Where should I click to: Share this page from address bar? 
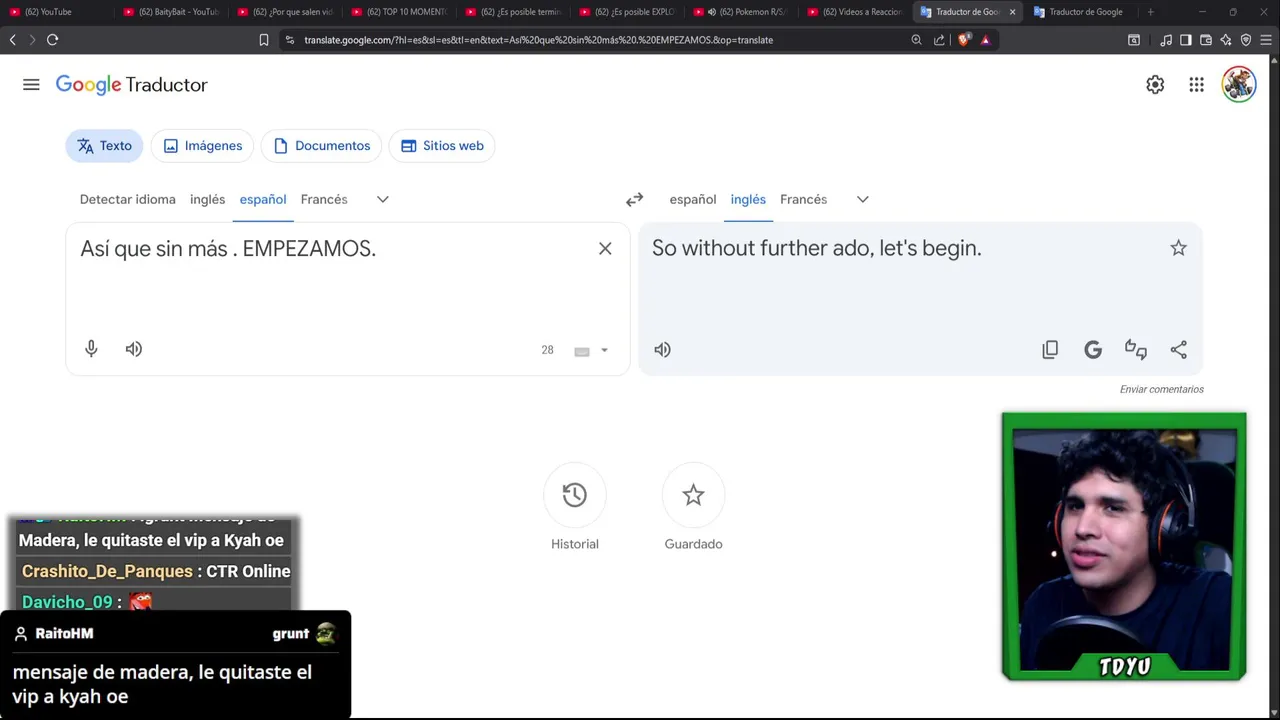tap(939, 40)
